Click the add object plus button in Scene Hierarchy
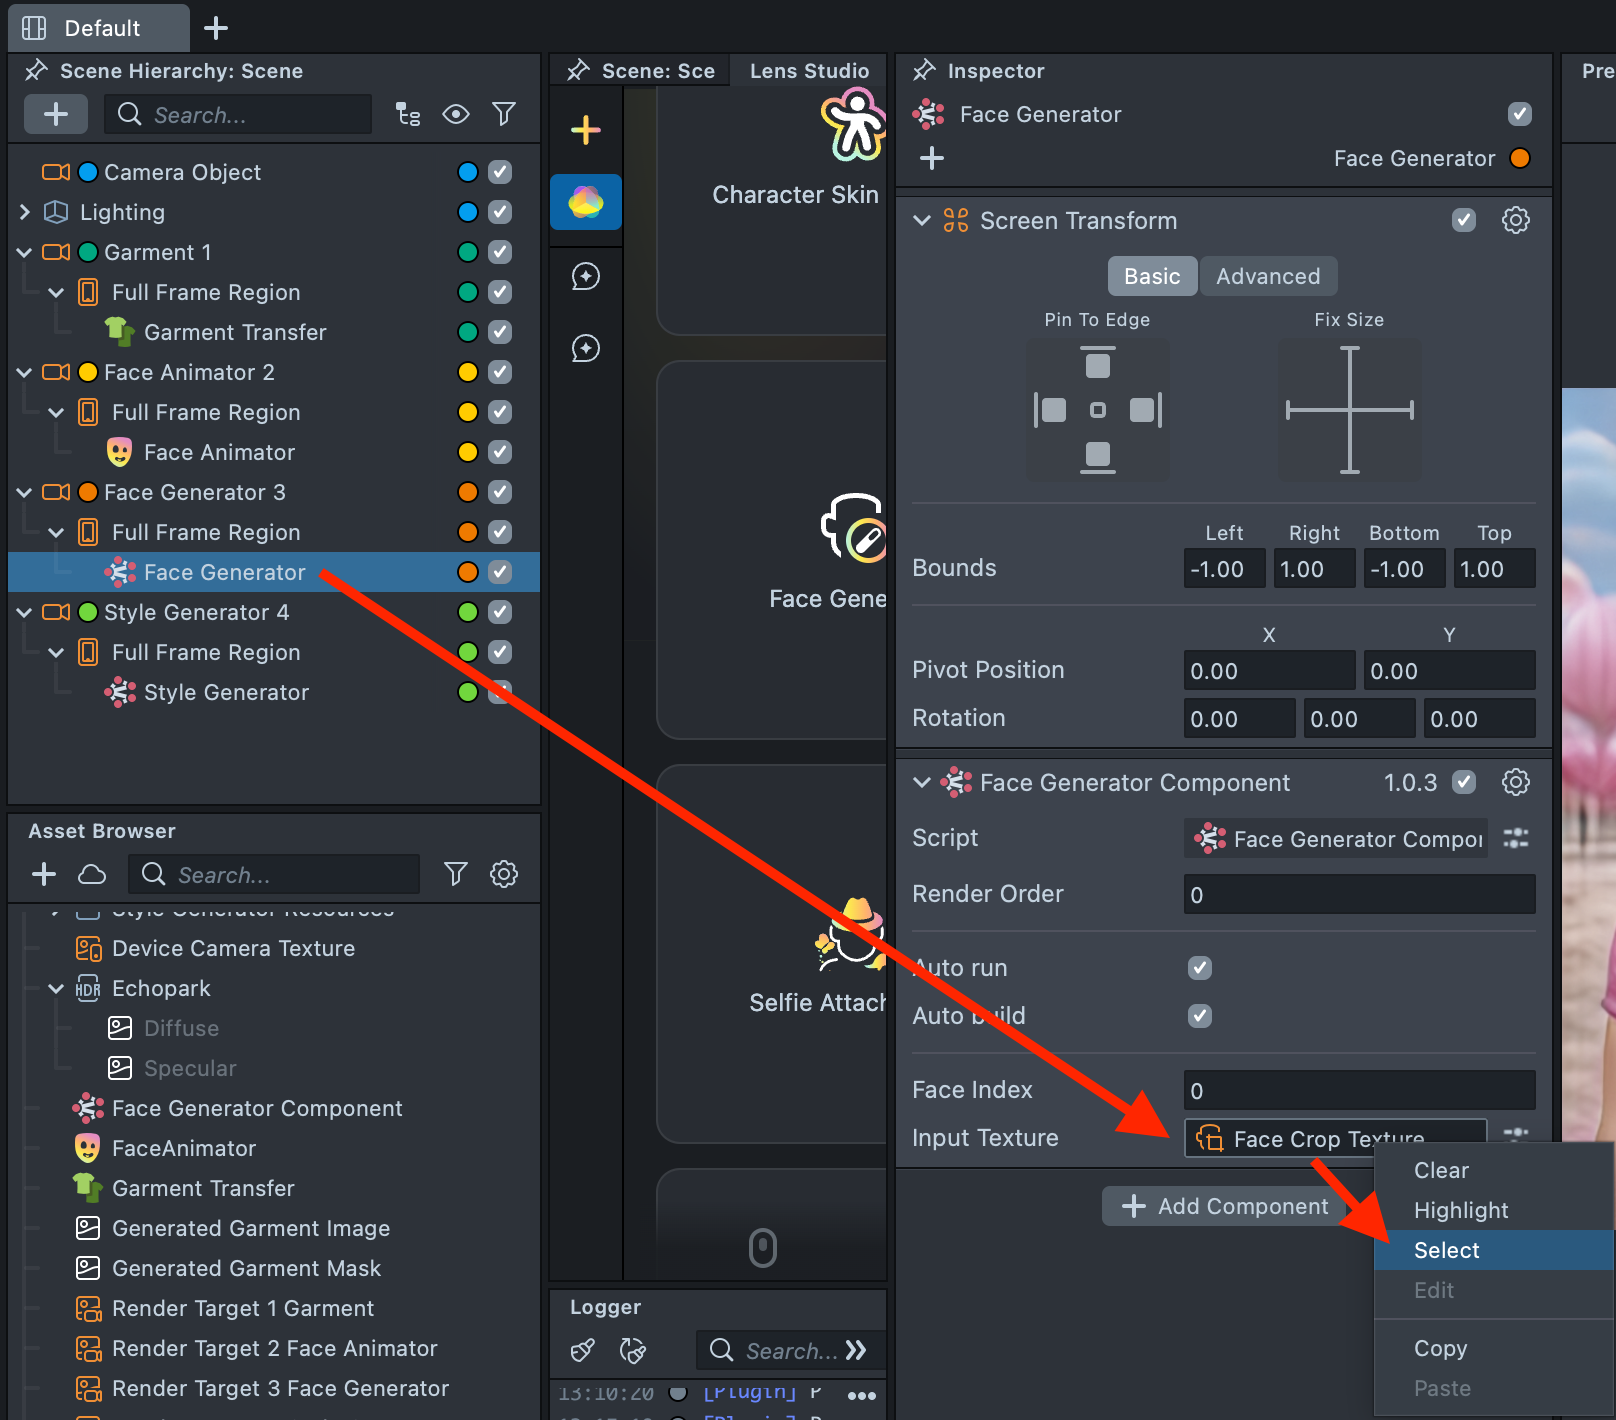 56,114
